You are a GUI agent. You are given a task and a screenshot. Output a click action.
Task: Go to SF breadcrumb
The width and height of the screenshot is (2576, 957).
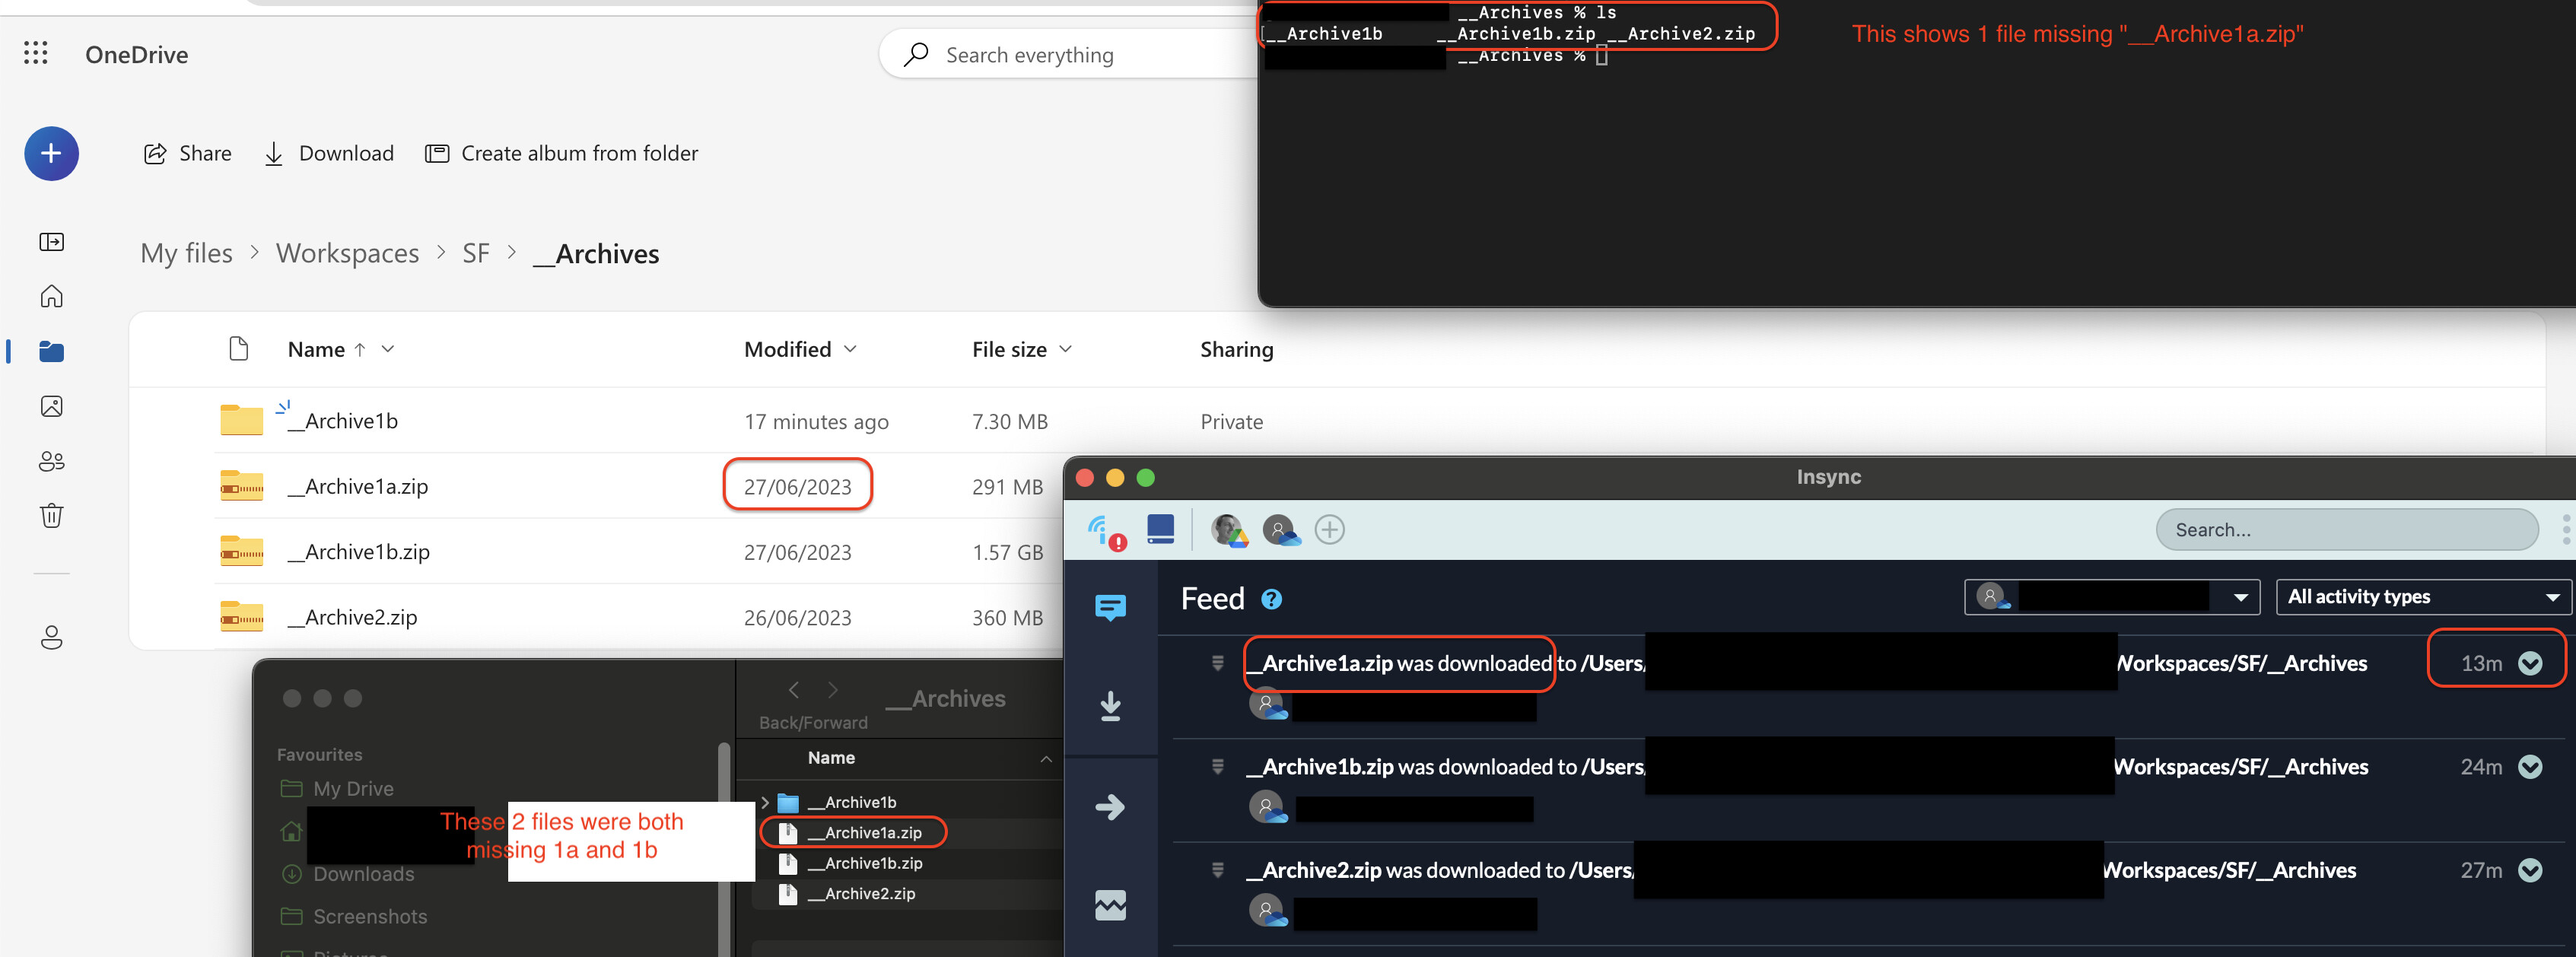pos(476,253)
